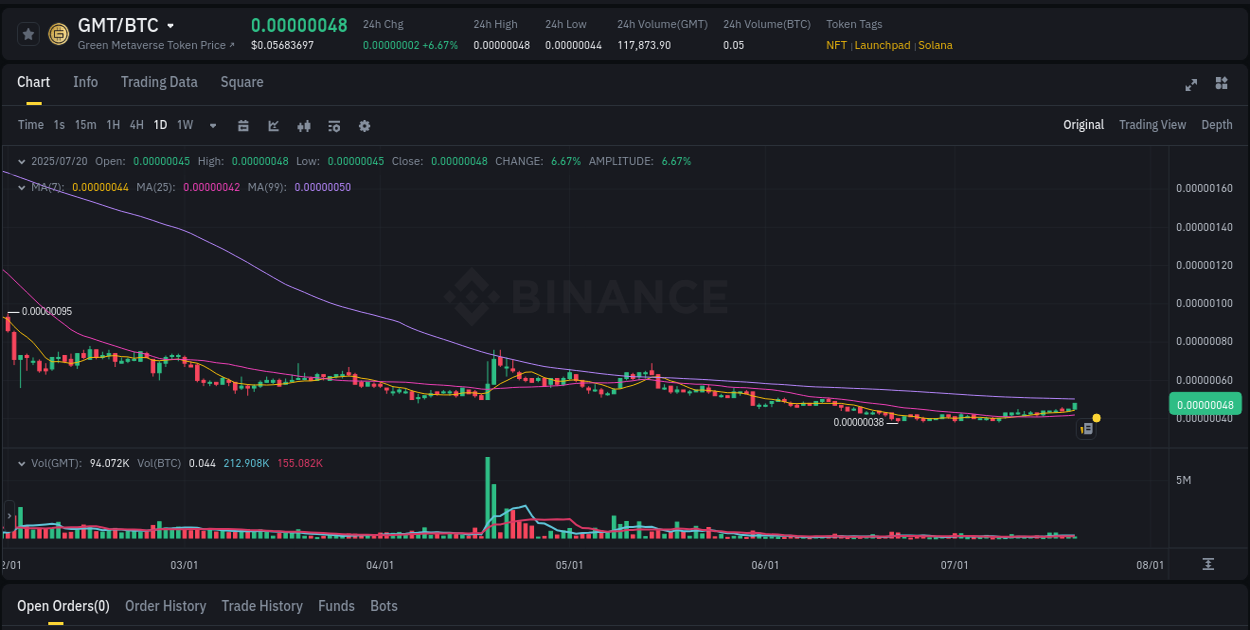Select the 1W timeframe option
The width and height of the screenshot is (1250, 630).
pos(184,125)
